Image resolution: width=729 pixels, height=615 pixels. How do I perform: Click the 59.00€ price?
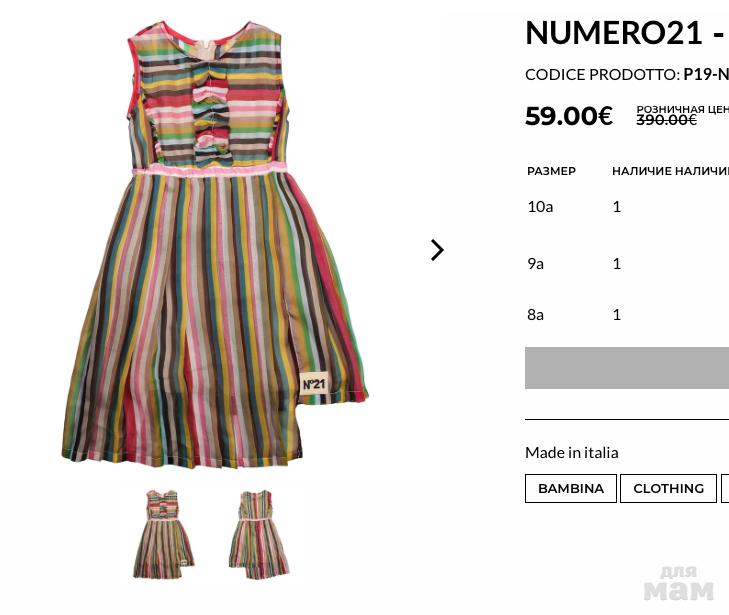(x=569, y=116)
